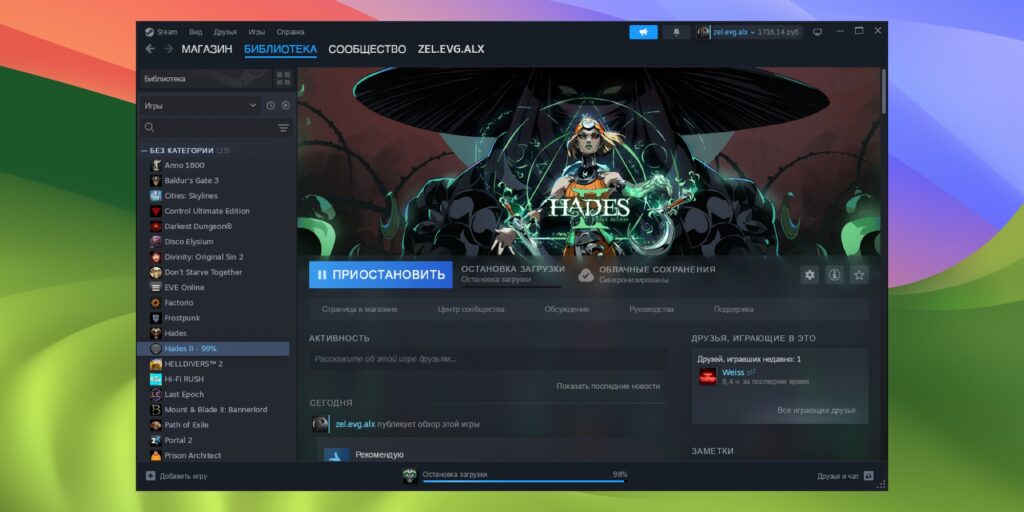Viewport: 1024px width, 512px height.
Task: Open the Вид menu
Action: [x=195, y=32]
